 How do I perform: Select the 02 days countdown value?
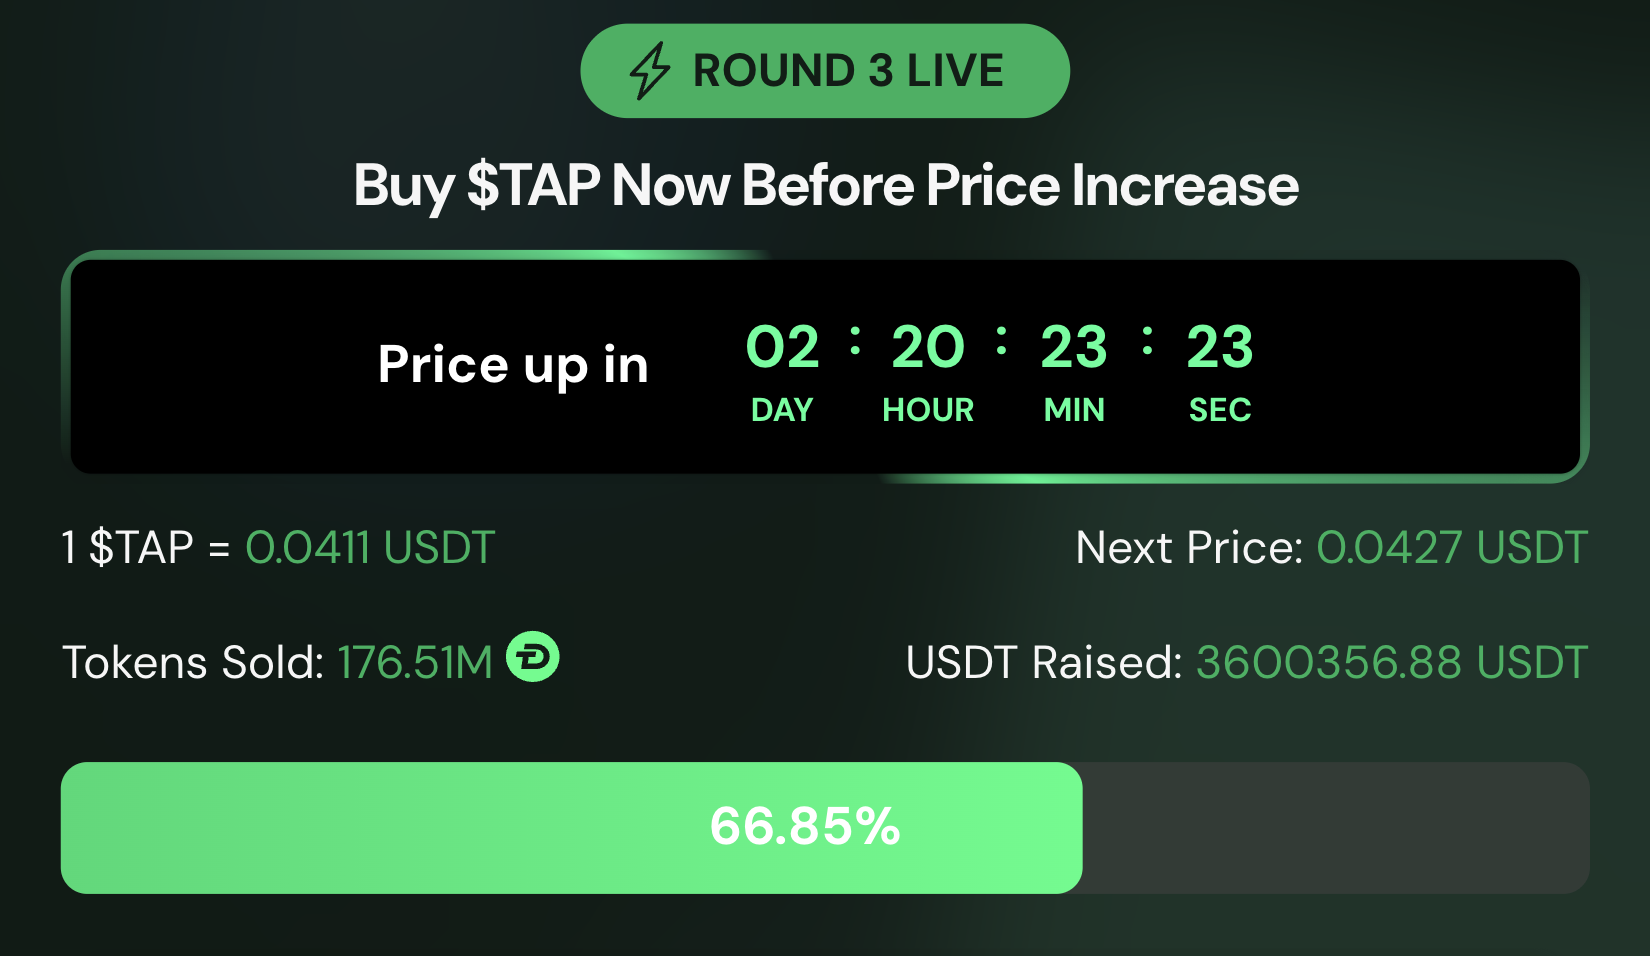(782, 348)
